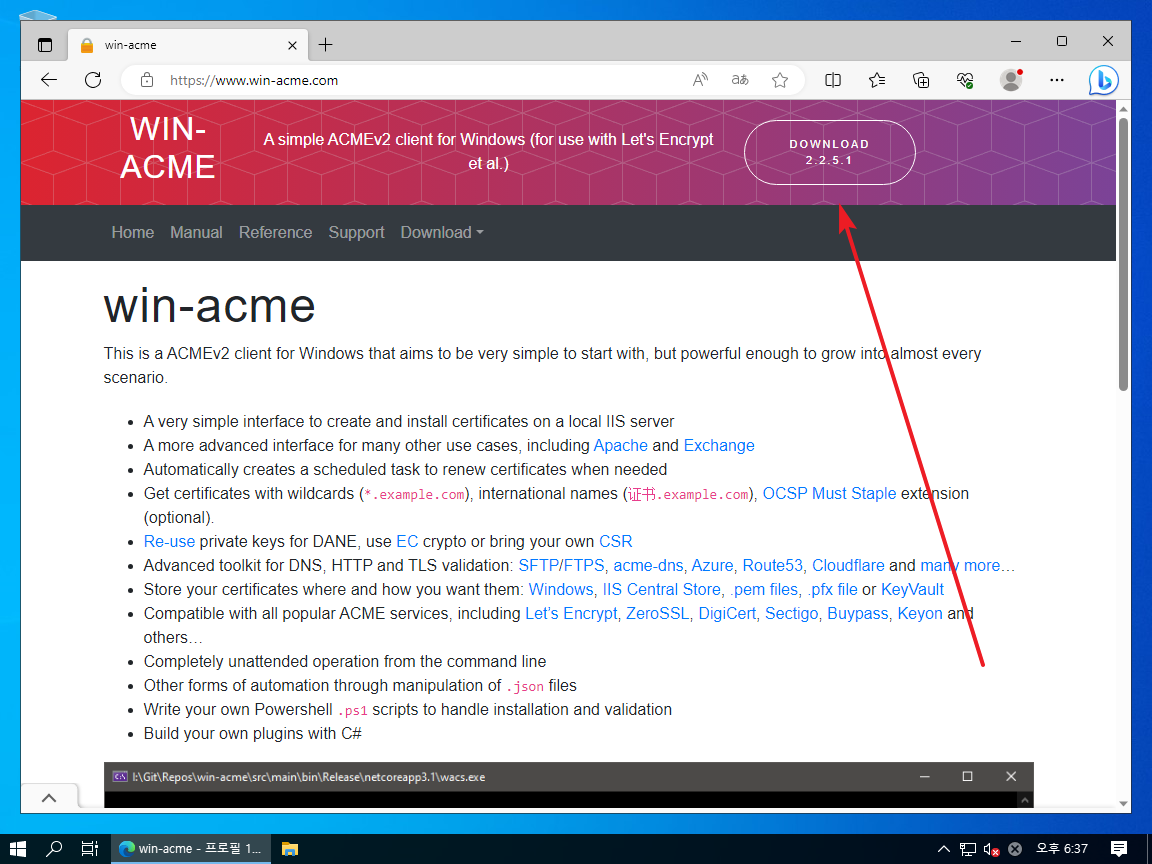
Task: Go to Home in navigation bar
Action: [x=133, y=232]
